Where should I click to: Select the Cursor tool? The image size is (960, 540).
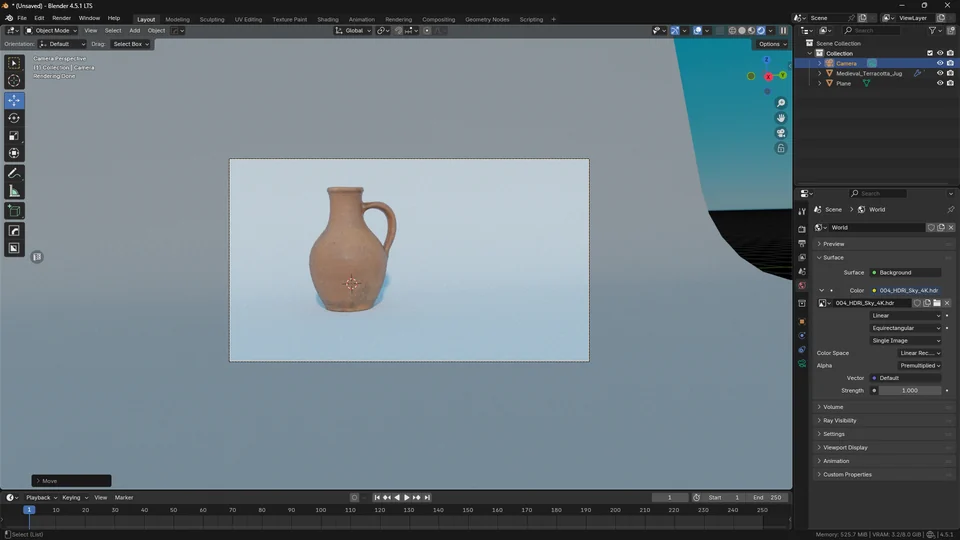click(14, 81)
